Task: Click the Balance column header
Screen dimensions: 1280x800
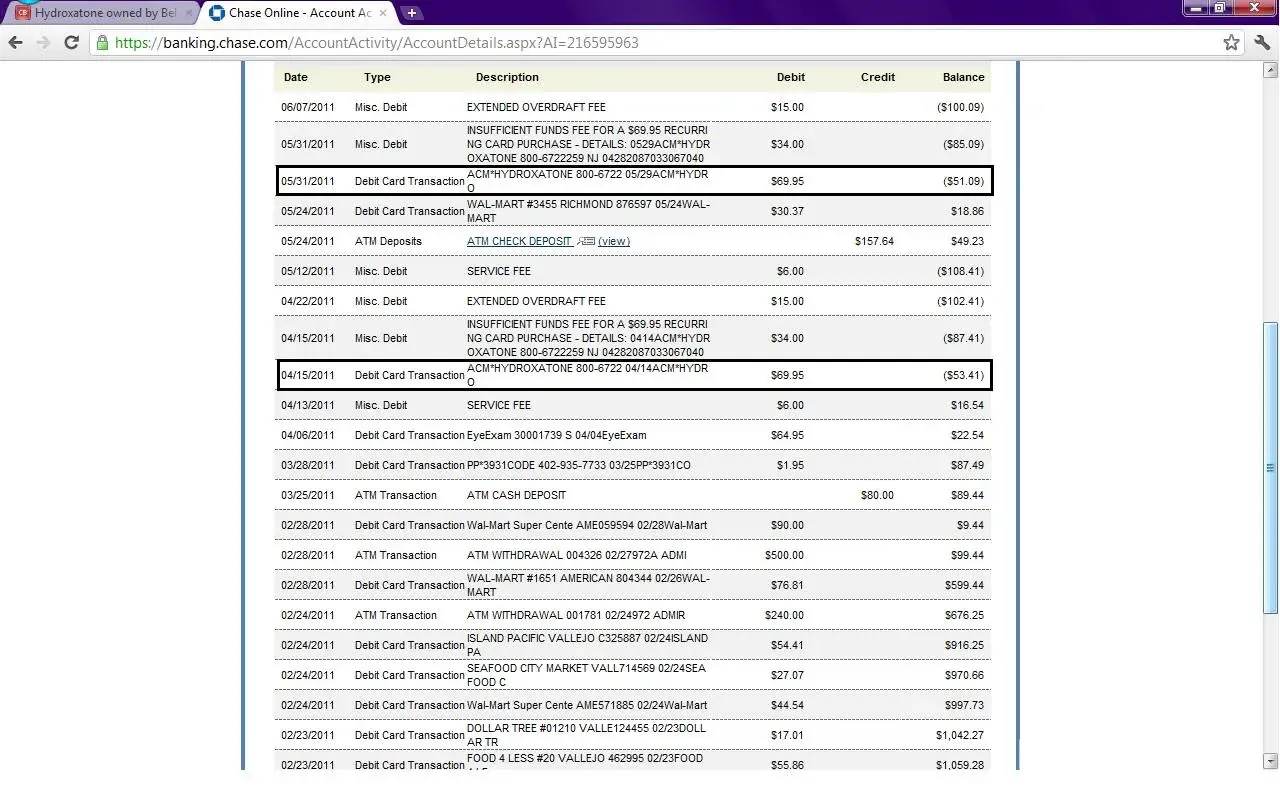Action: (963, 77)
